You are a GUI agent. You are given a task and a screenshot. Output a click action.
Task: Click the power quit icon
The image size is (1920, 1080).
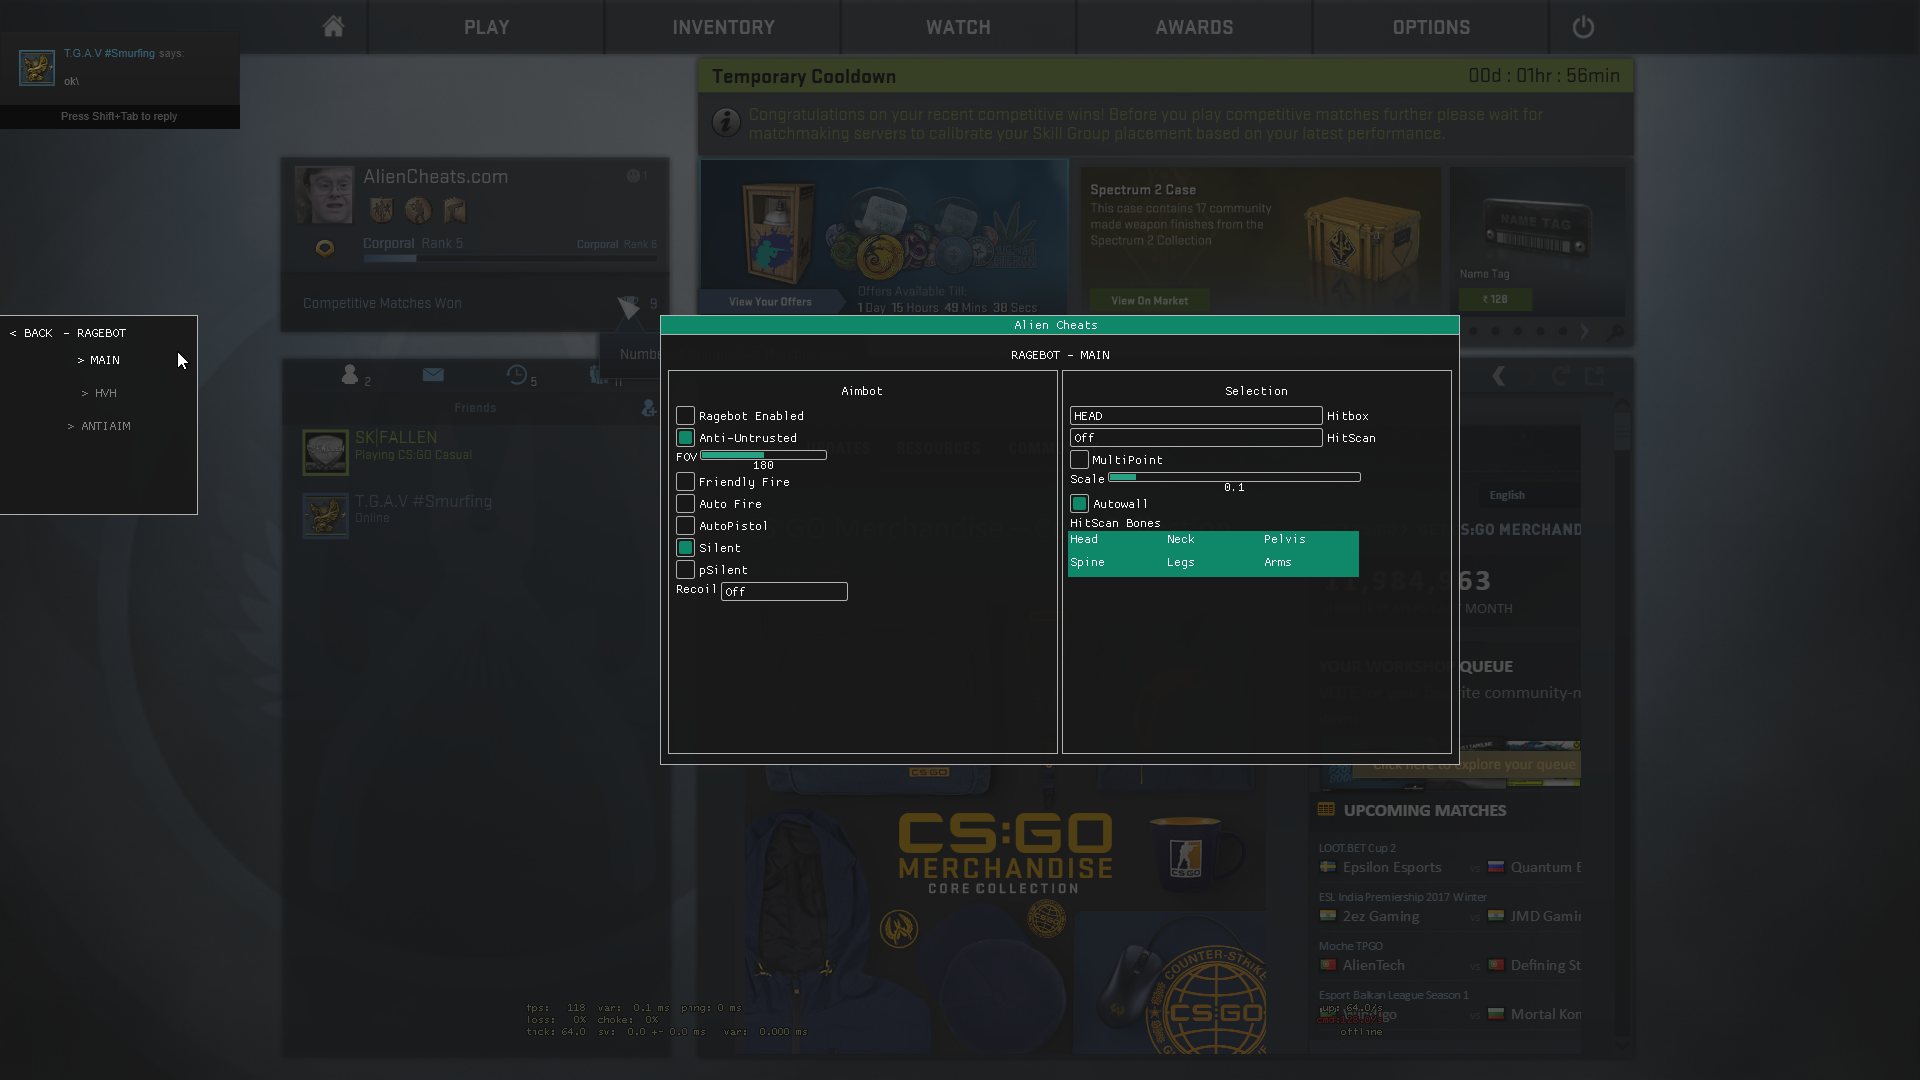point(1582,27)
